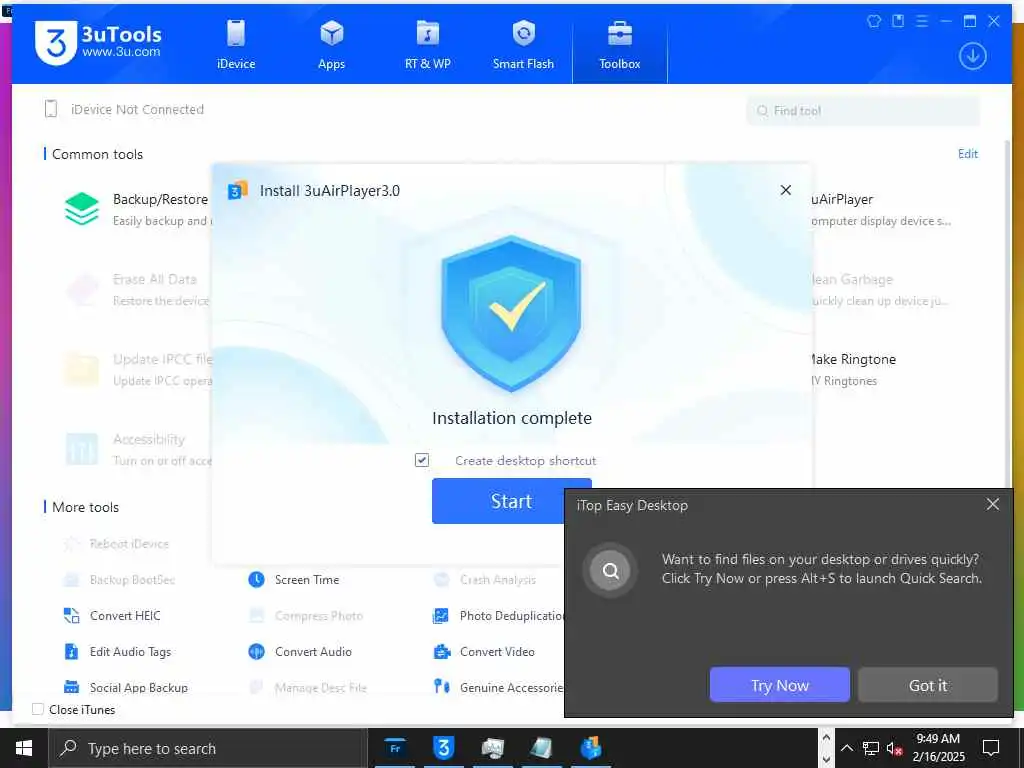Open the Backup BootSec tool

[119, 580]
